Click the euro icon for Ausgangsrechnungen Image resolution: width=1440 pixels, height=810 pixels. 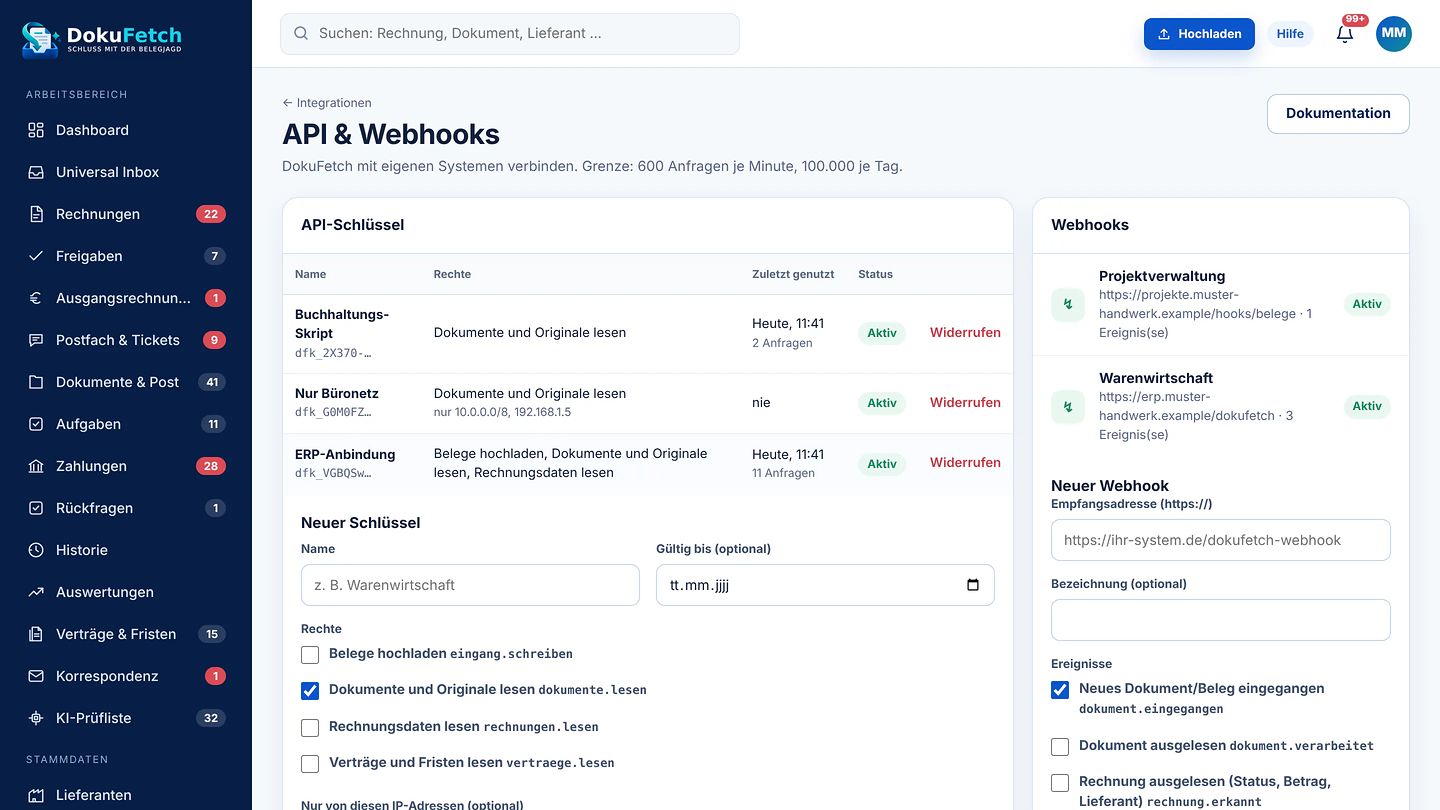pyautogui.click(x=36, y=298)
